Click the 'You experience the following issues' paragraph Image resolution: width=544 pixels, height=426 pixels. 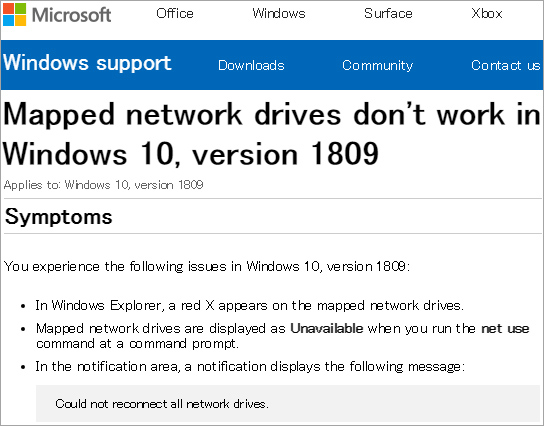[207, 266]
